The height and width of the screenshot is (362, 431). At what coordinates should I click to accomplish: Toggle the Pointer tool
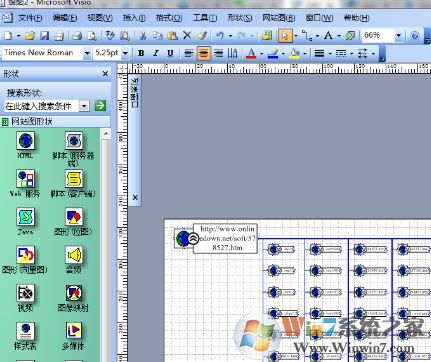tap(285, 35)
